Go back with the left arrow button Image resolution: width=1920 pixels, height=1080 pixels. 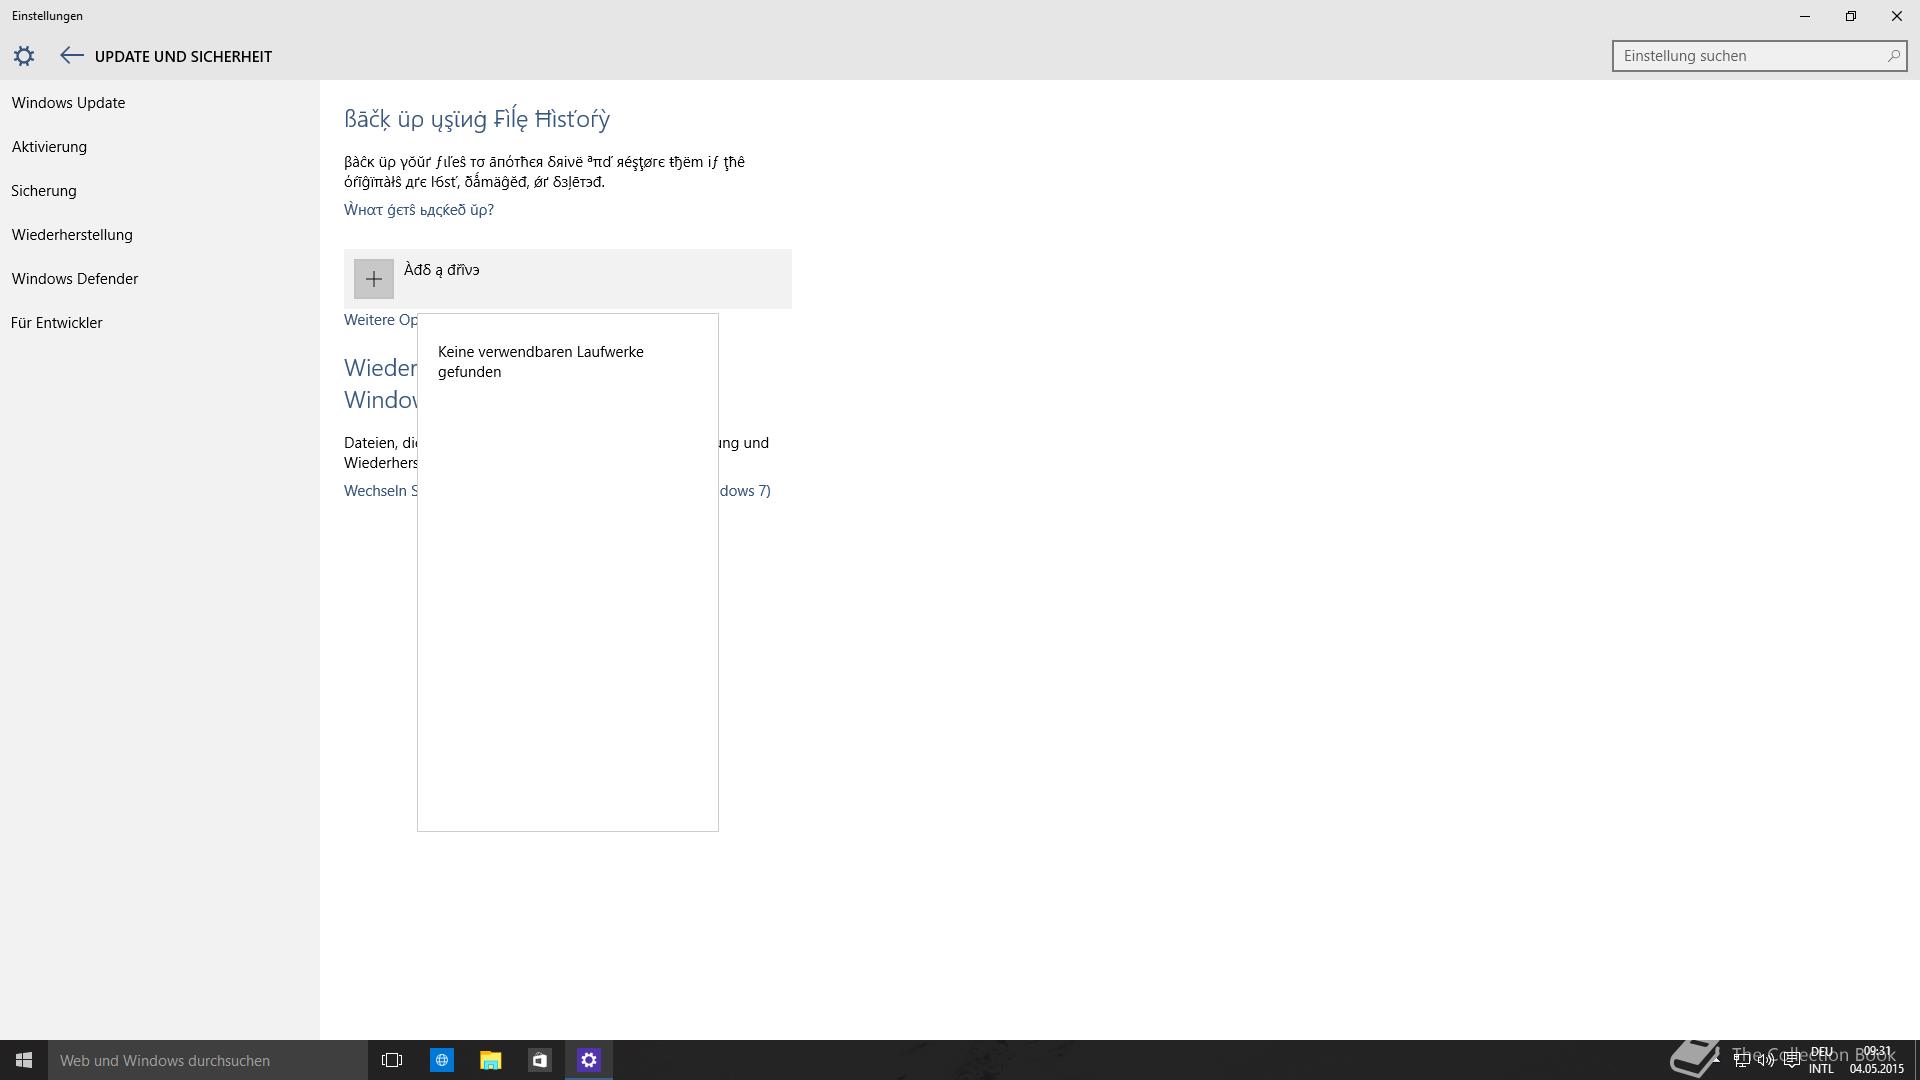point(71,56)
